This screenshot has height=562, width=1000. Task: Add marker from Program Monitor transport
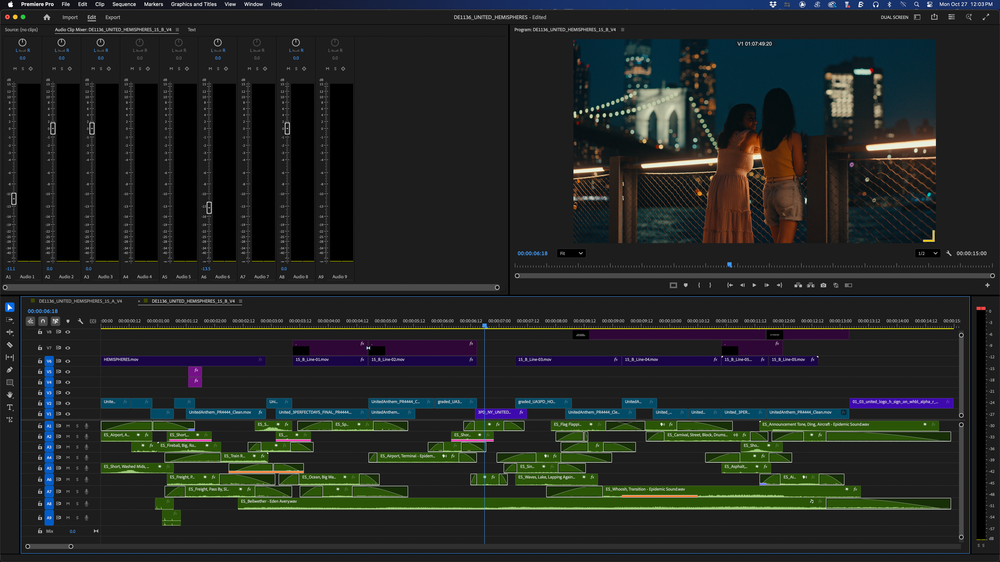click(x=686, y=285)
